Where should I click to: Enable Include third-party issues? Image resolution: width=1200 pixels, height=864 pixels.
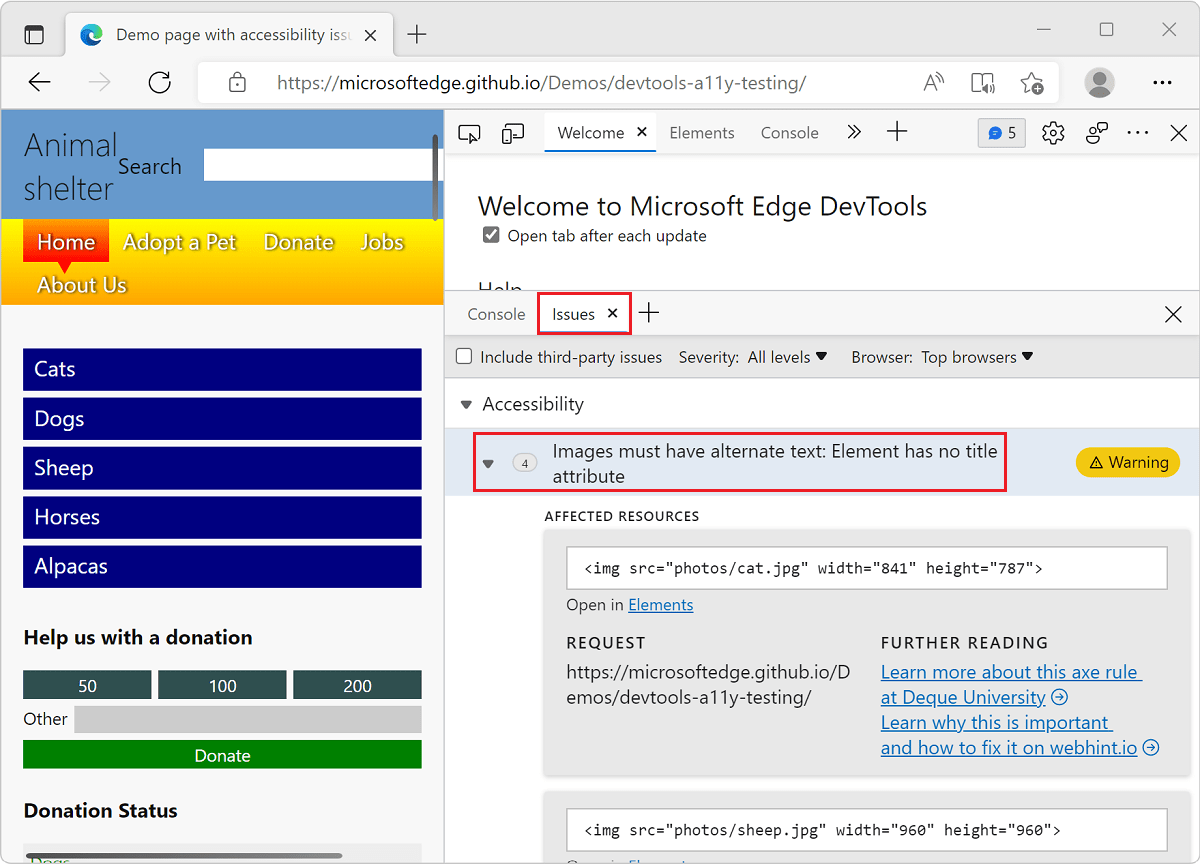(464, 356)
